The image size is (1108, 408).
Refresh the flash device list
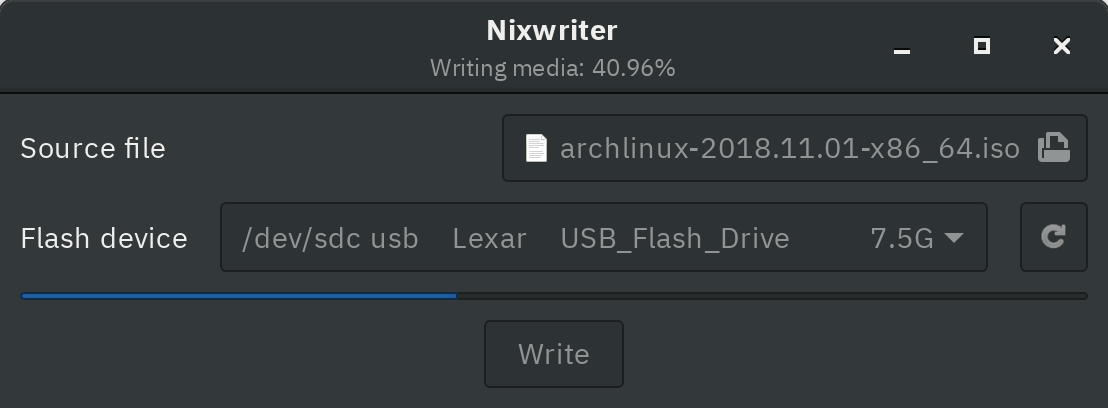pos(1054,237)
